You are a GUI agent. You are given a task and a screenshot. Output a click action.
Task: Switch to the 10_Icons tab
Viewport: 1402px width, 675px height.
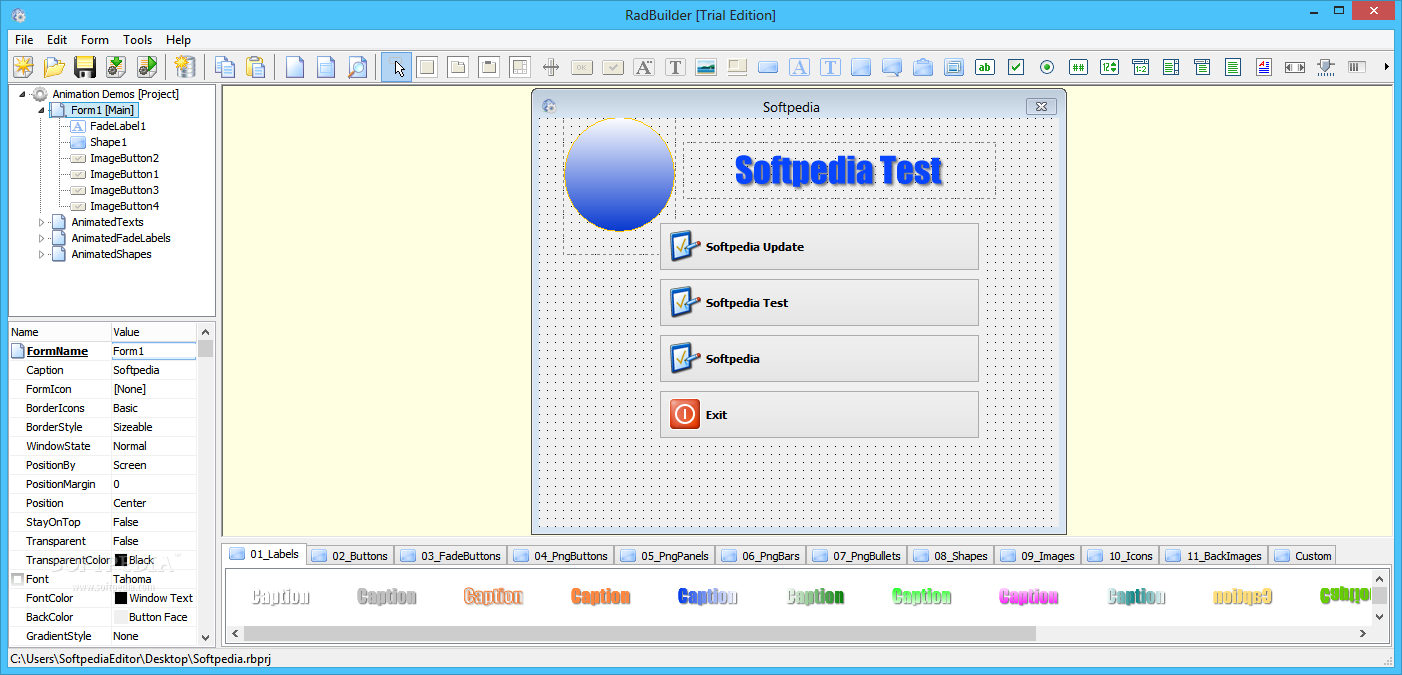[1120, 556]
